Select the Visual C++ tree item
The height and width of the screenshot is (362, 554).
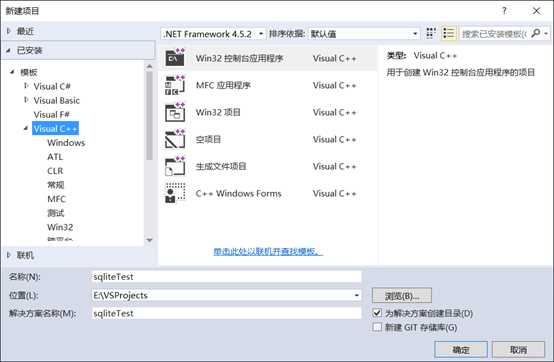pos(55,129)
